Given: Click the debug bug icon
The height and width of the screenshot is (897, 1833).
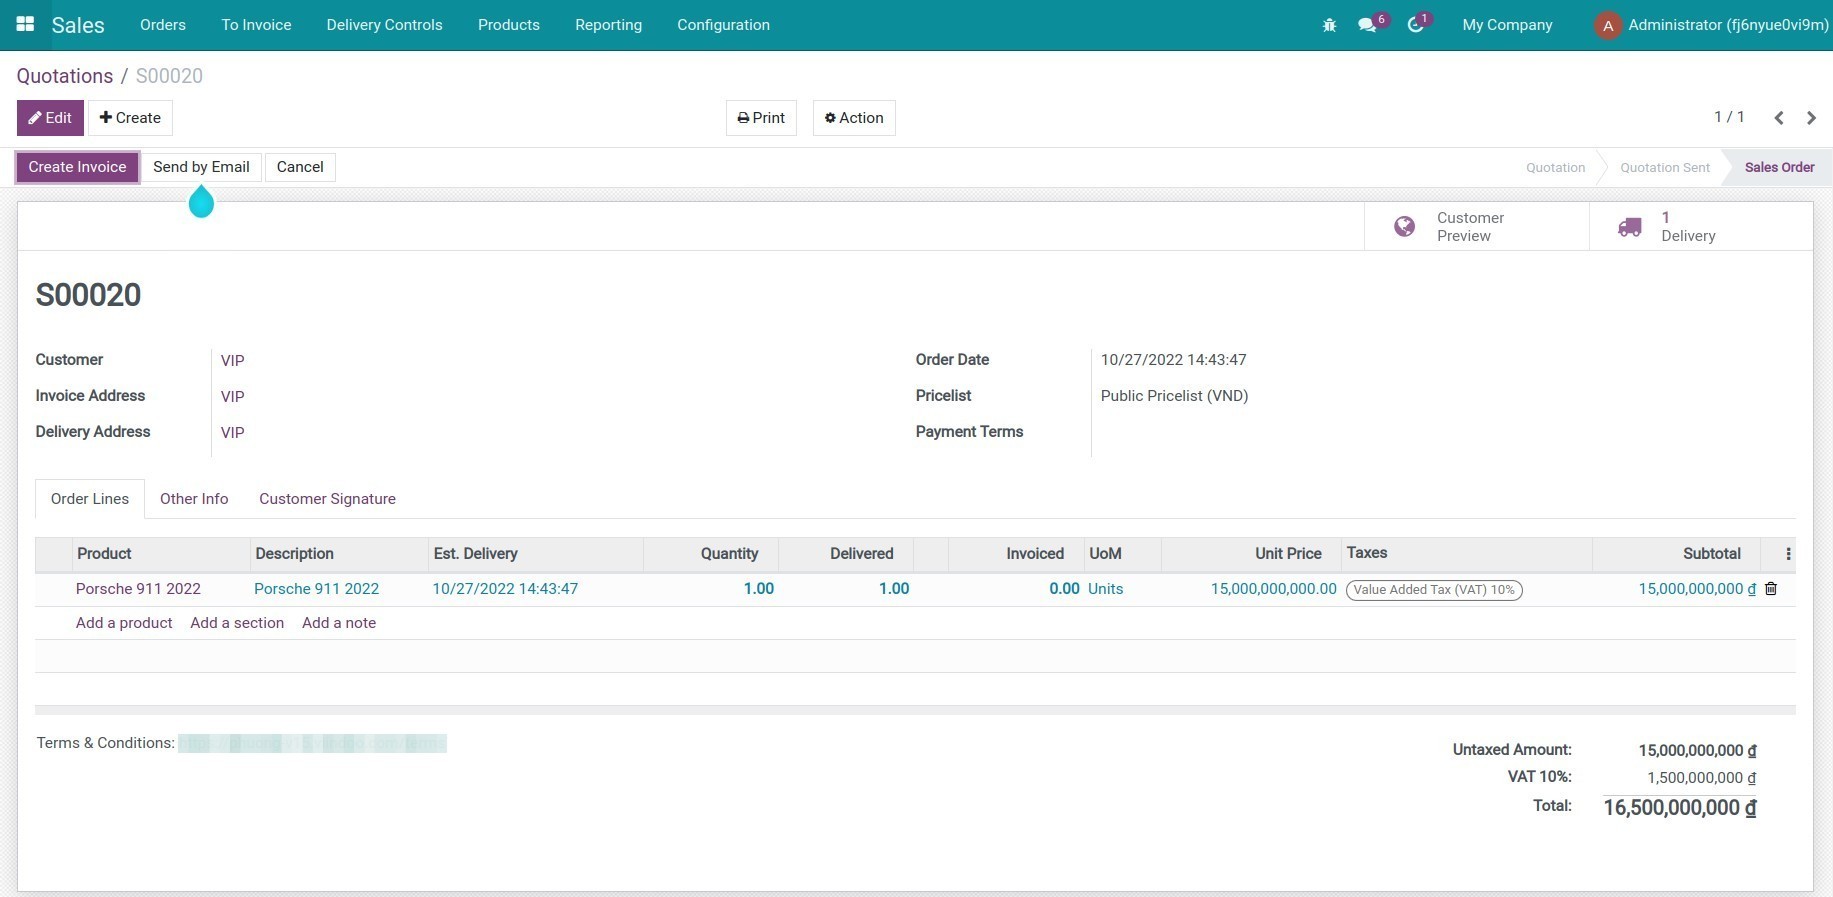Looking at the screenshot, I should click(1329, 25).
